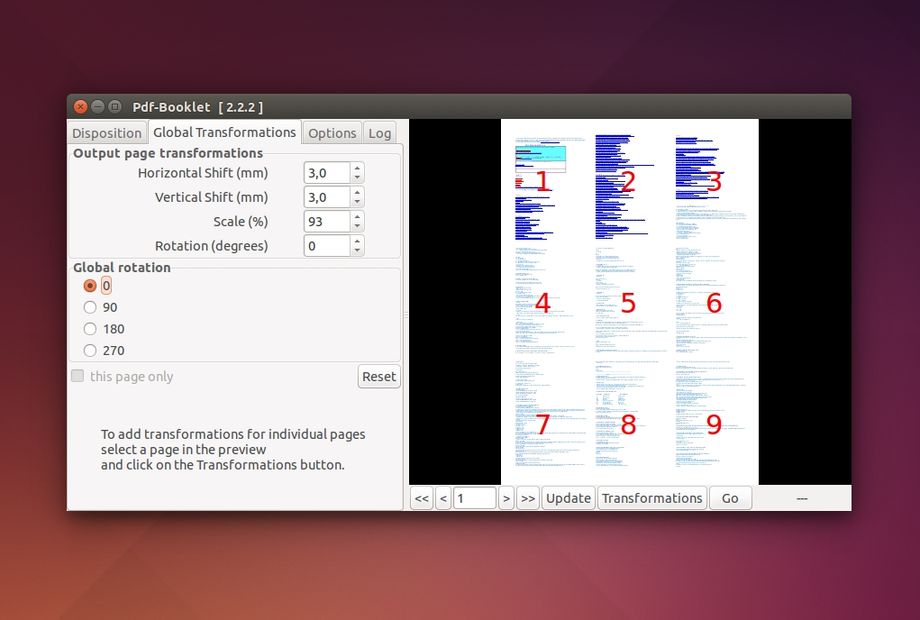Screen dimensions: 920x620
Task: Go to previous page with < button
Action: pos(443,498)
